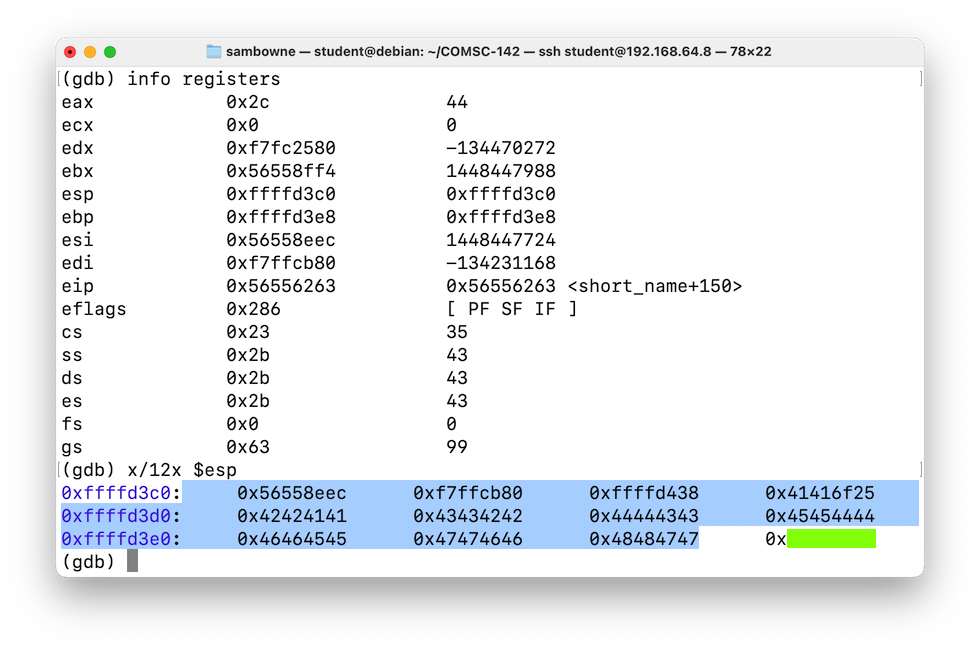Click ebp hex value in second column
The width and height of the screenshot is (980, 651).
(x=281, y=217)
